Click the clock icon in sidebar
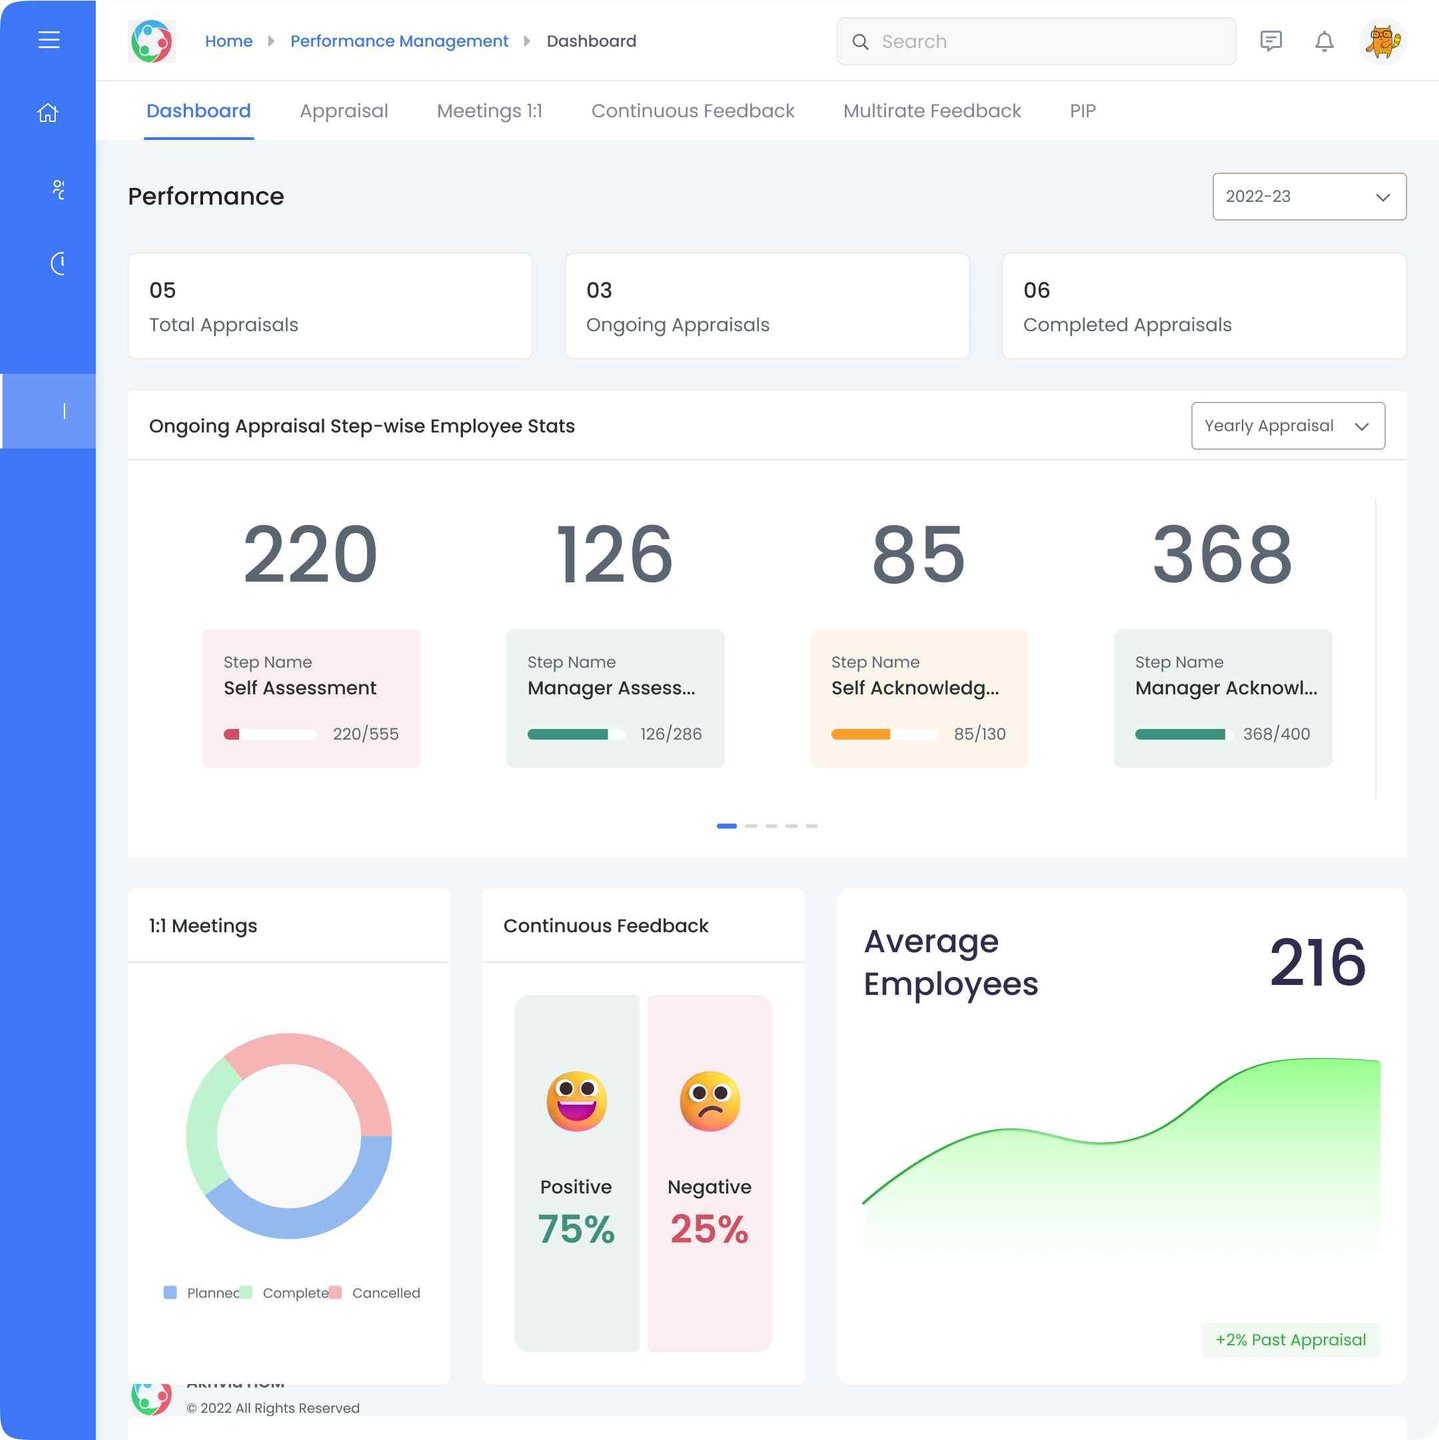Image resolution: width=1439 pixels, height=1440 pixels. [58, 263]
